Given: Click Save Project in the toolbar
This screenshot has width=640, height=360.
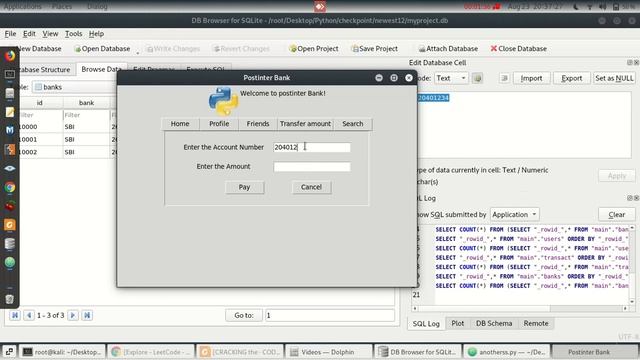Looking at the screenshot, I should pyautogui.click(x=374, y=49).
